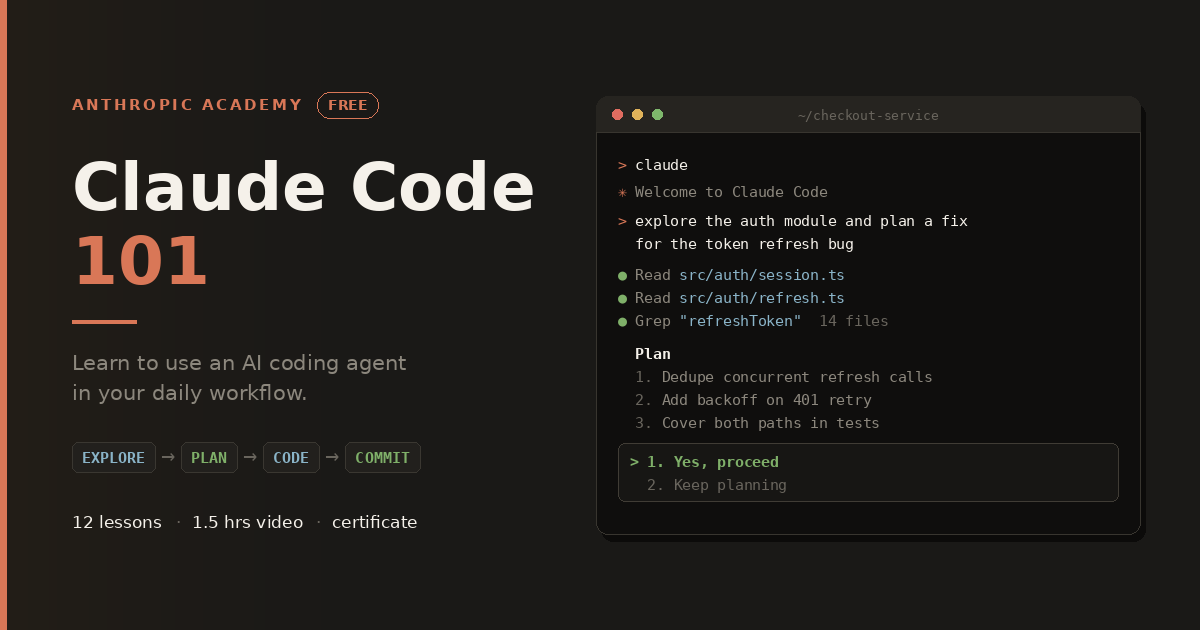
Task: Click the 'Claude Code' headline
Action: point(304,188)
